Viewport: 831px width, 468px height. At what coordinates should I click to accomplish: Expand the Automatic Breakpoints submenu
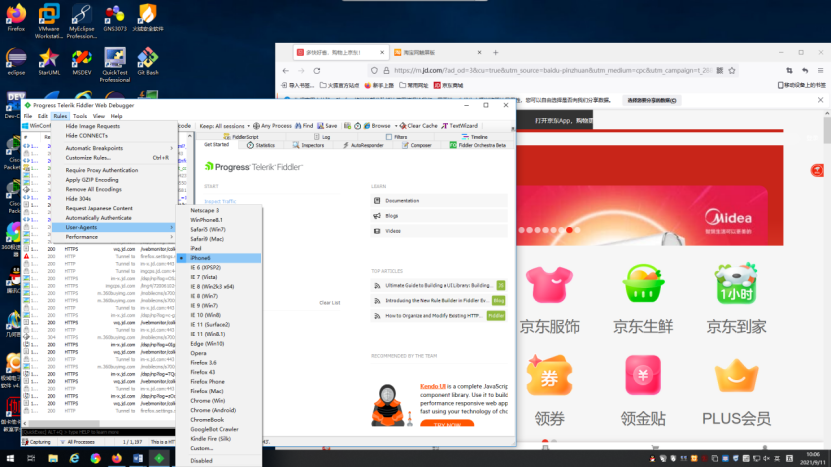pyautogui.click(x=114, y=148)
